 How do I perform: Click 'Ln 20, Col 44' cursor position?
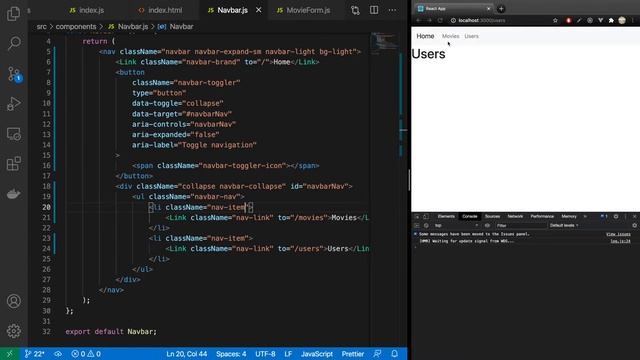[187, 354]
